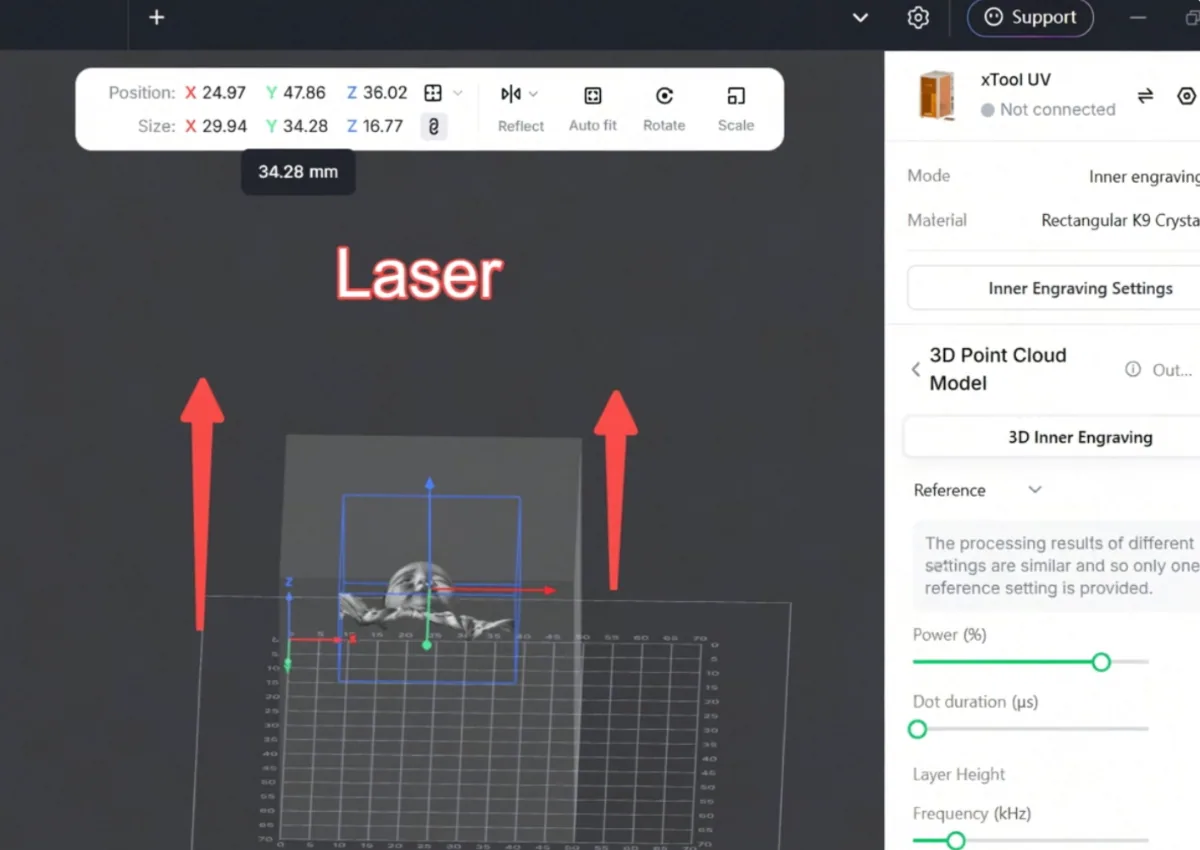The image size is (1200, 850).
Task: Edit the Position Y value 47.86
Action: coord(304,93)
